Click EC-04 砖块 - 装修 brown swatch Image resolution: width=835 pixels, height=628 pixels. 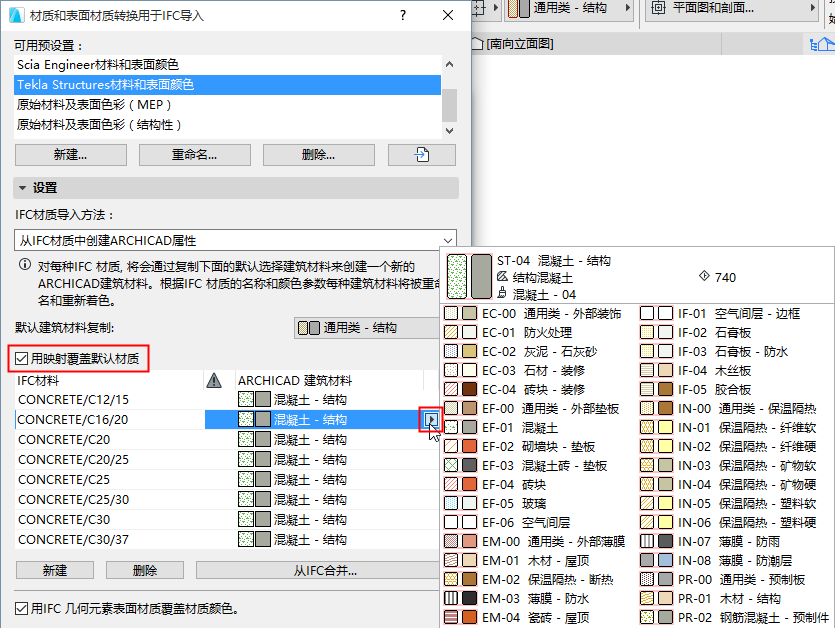point(469,389)
